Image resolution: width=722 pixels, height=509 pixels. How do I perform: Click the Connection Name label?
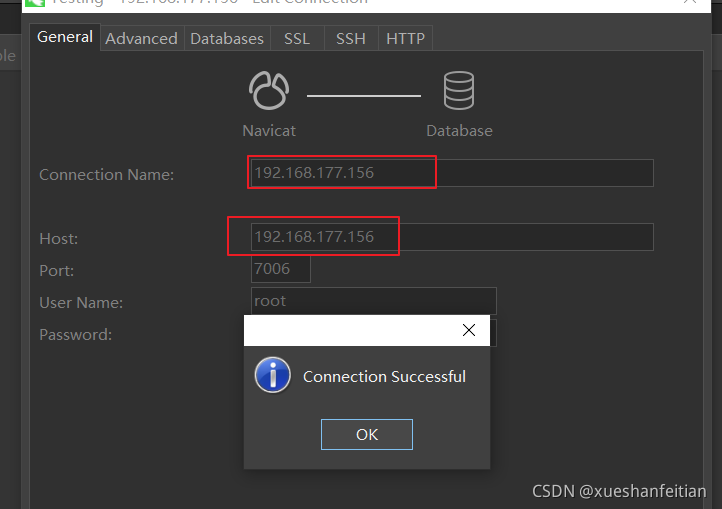pyautogui.click(x=107, y=175)
